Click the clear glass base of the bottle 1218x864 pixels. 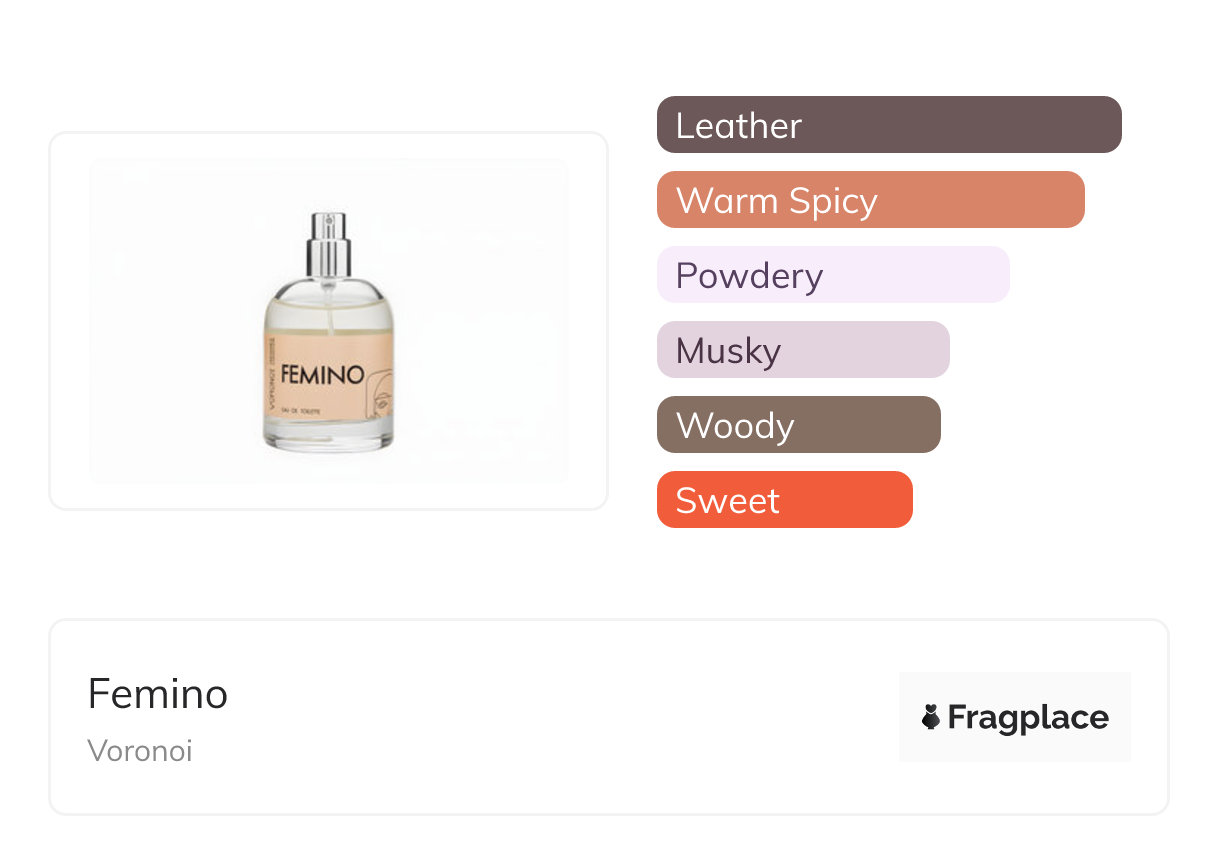(x=328, y=438)
